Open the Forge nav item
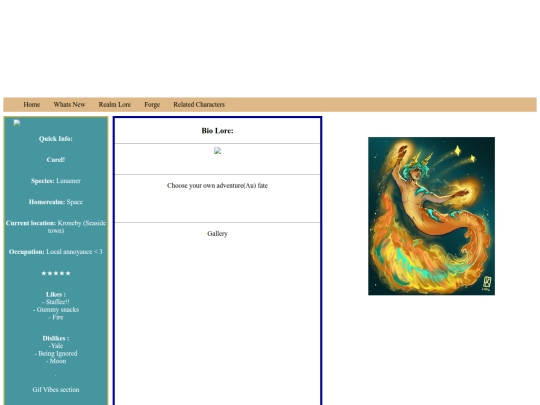This screenshot has height=405, width=540. [x=152, y=104]
